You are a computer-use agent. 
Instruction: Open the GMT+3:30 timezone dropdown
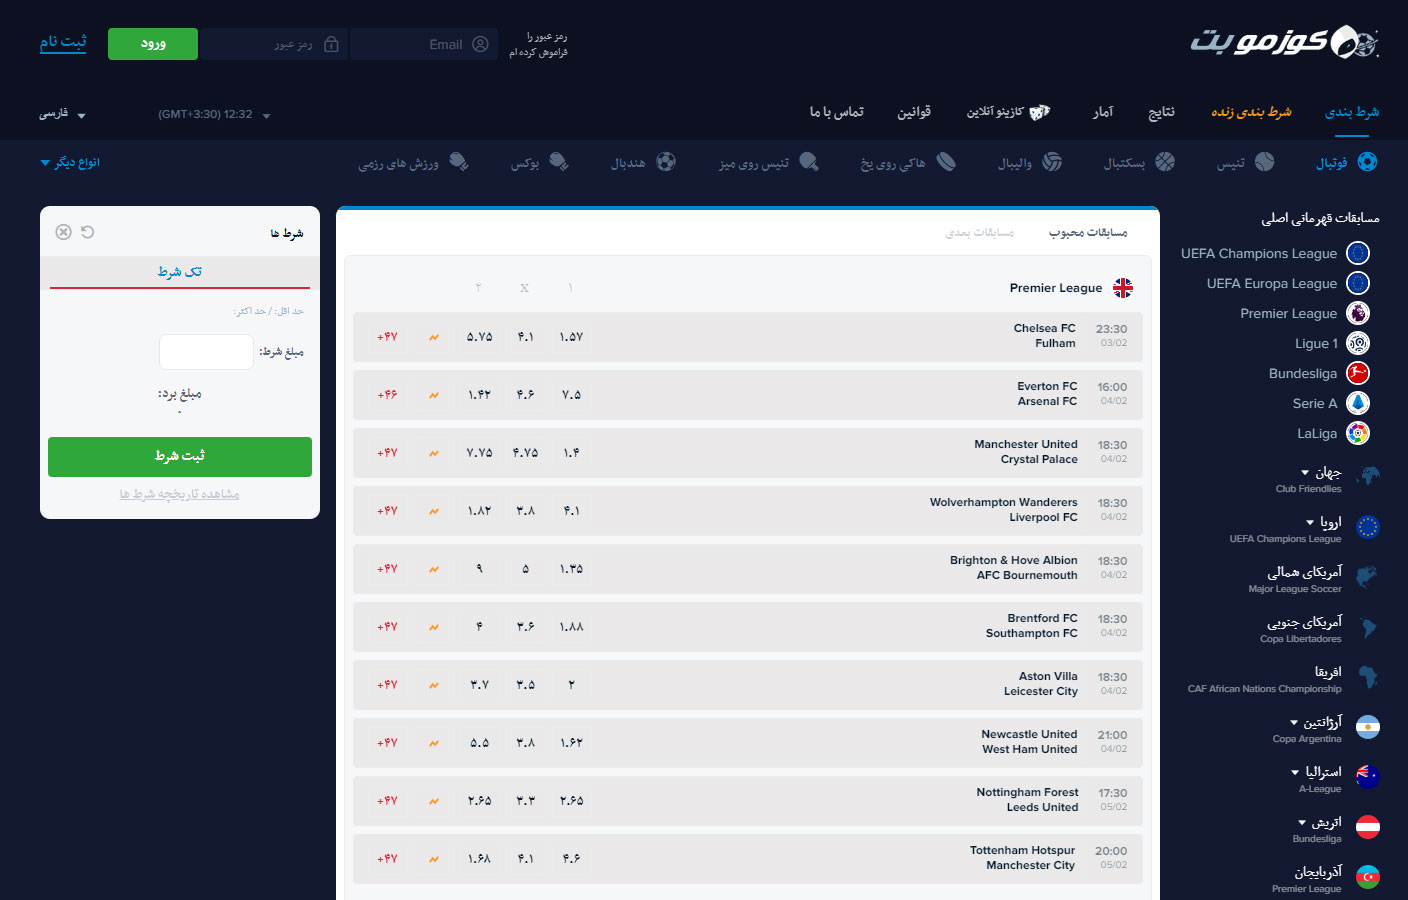pyautogui.click(x=214, y=115)
